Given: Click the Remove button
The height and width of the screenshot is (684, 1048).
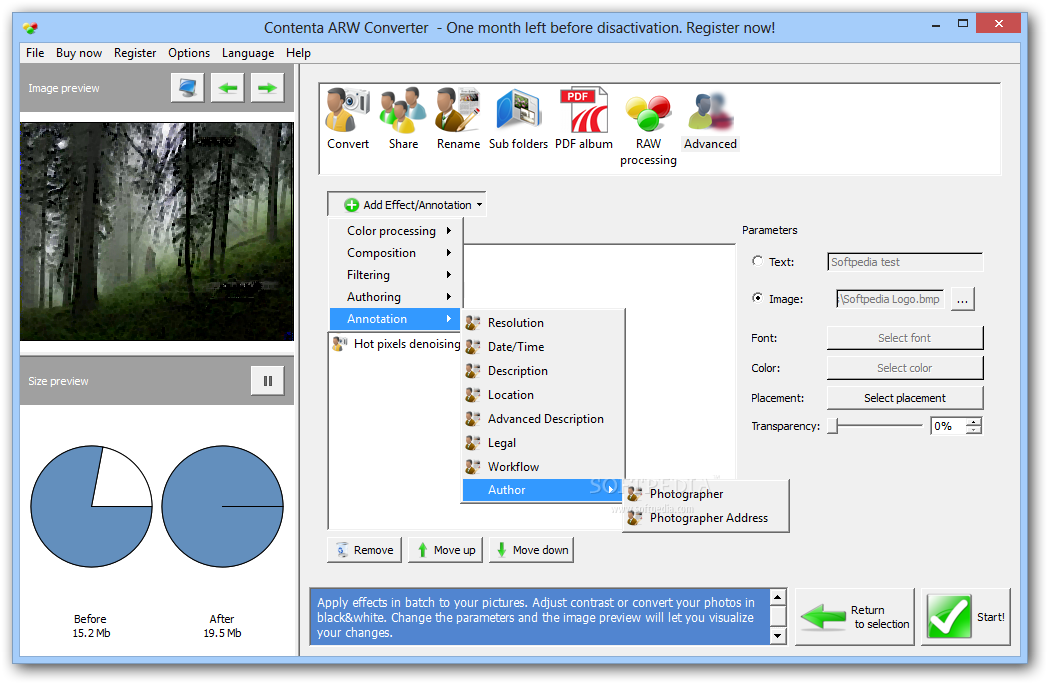Looking at the screenshot, I should tap(364, 550).
